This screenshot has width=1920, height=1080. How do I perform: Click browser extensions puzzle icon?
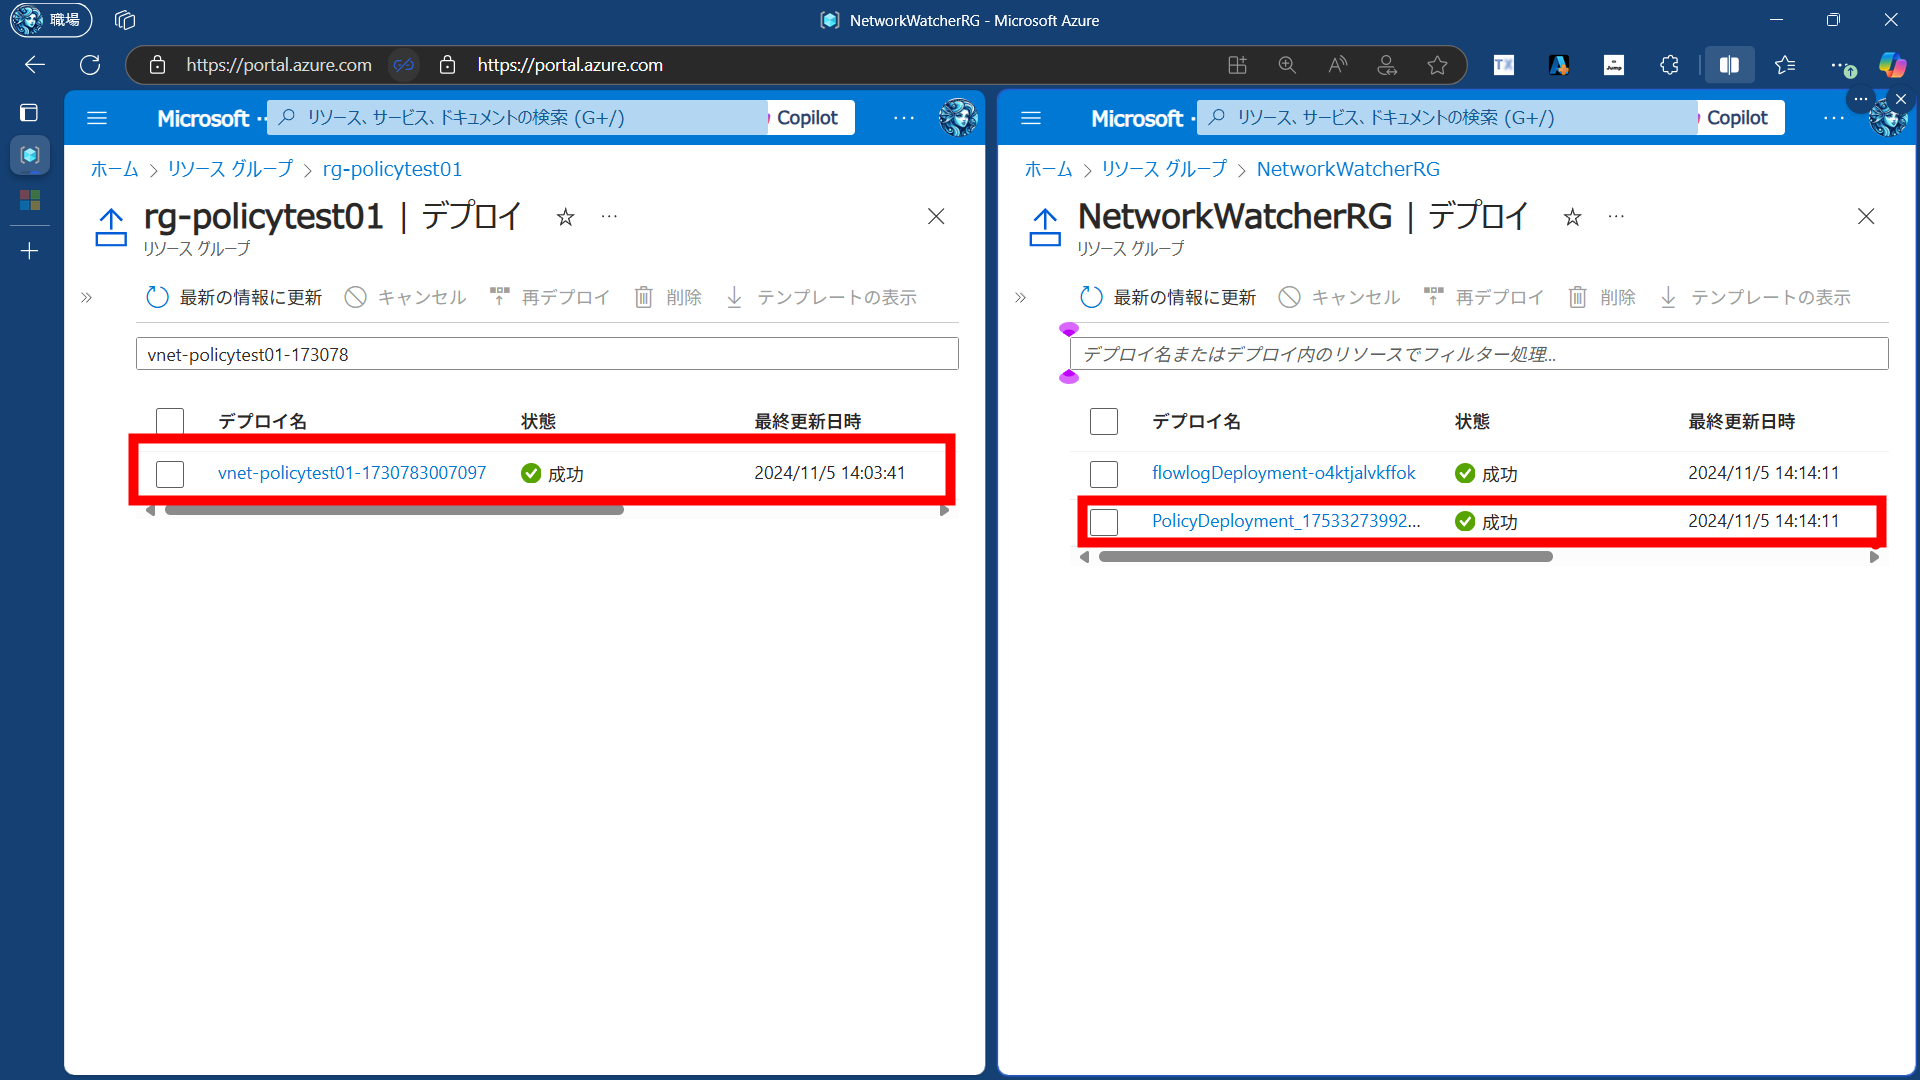(1669, 65)
